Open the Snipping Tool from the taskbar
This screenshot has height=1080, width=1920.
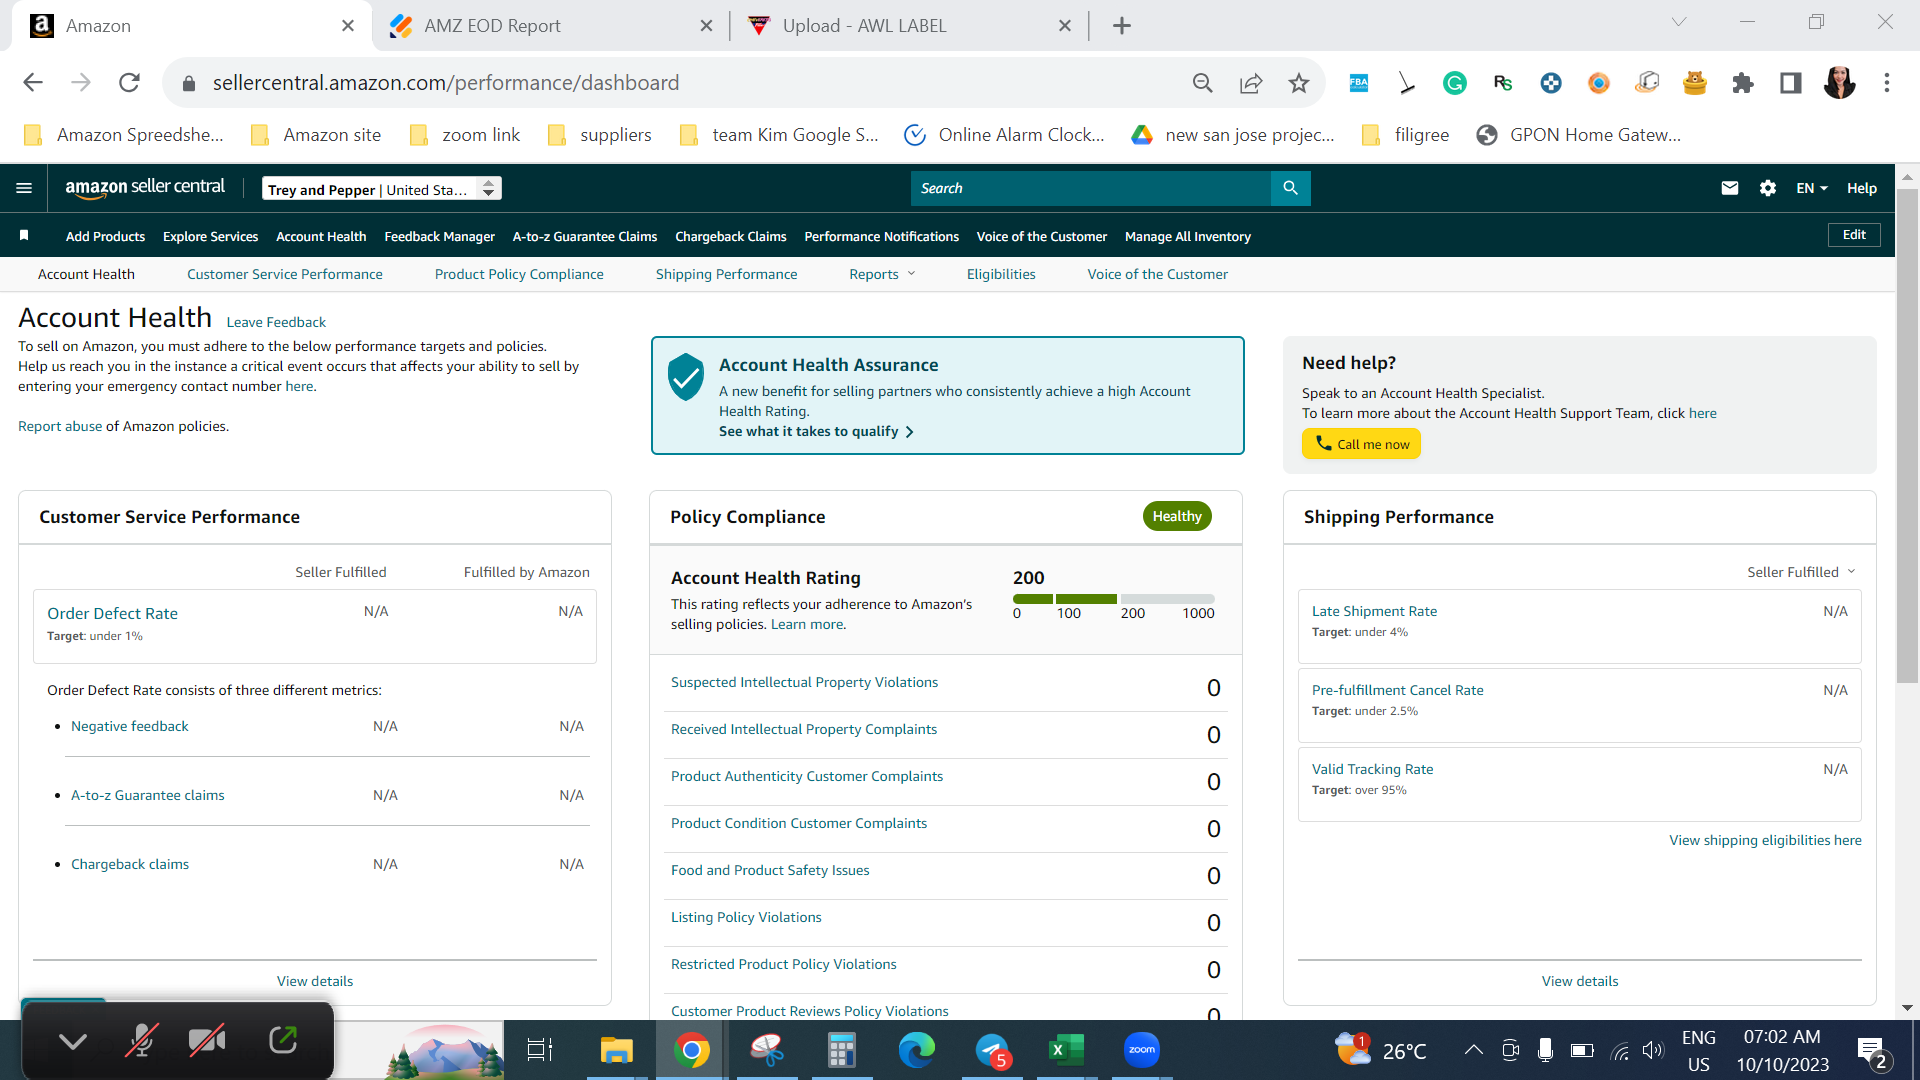(x=766, y=1050)
